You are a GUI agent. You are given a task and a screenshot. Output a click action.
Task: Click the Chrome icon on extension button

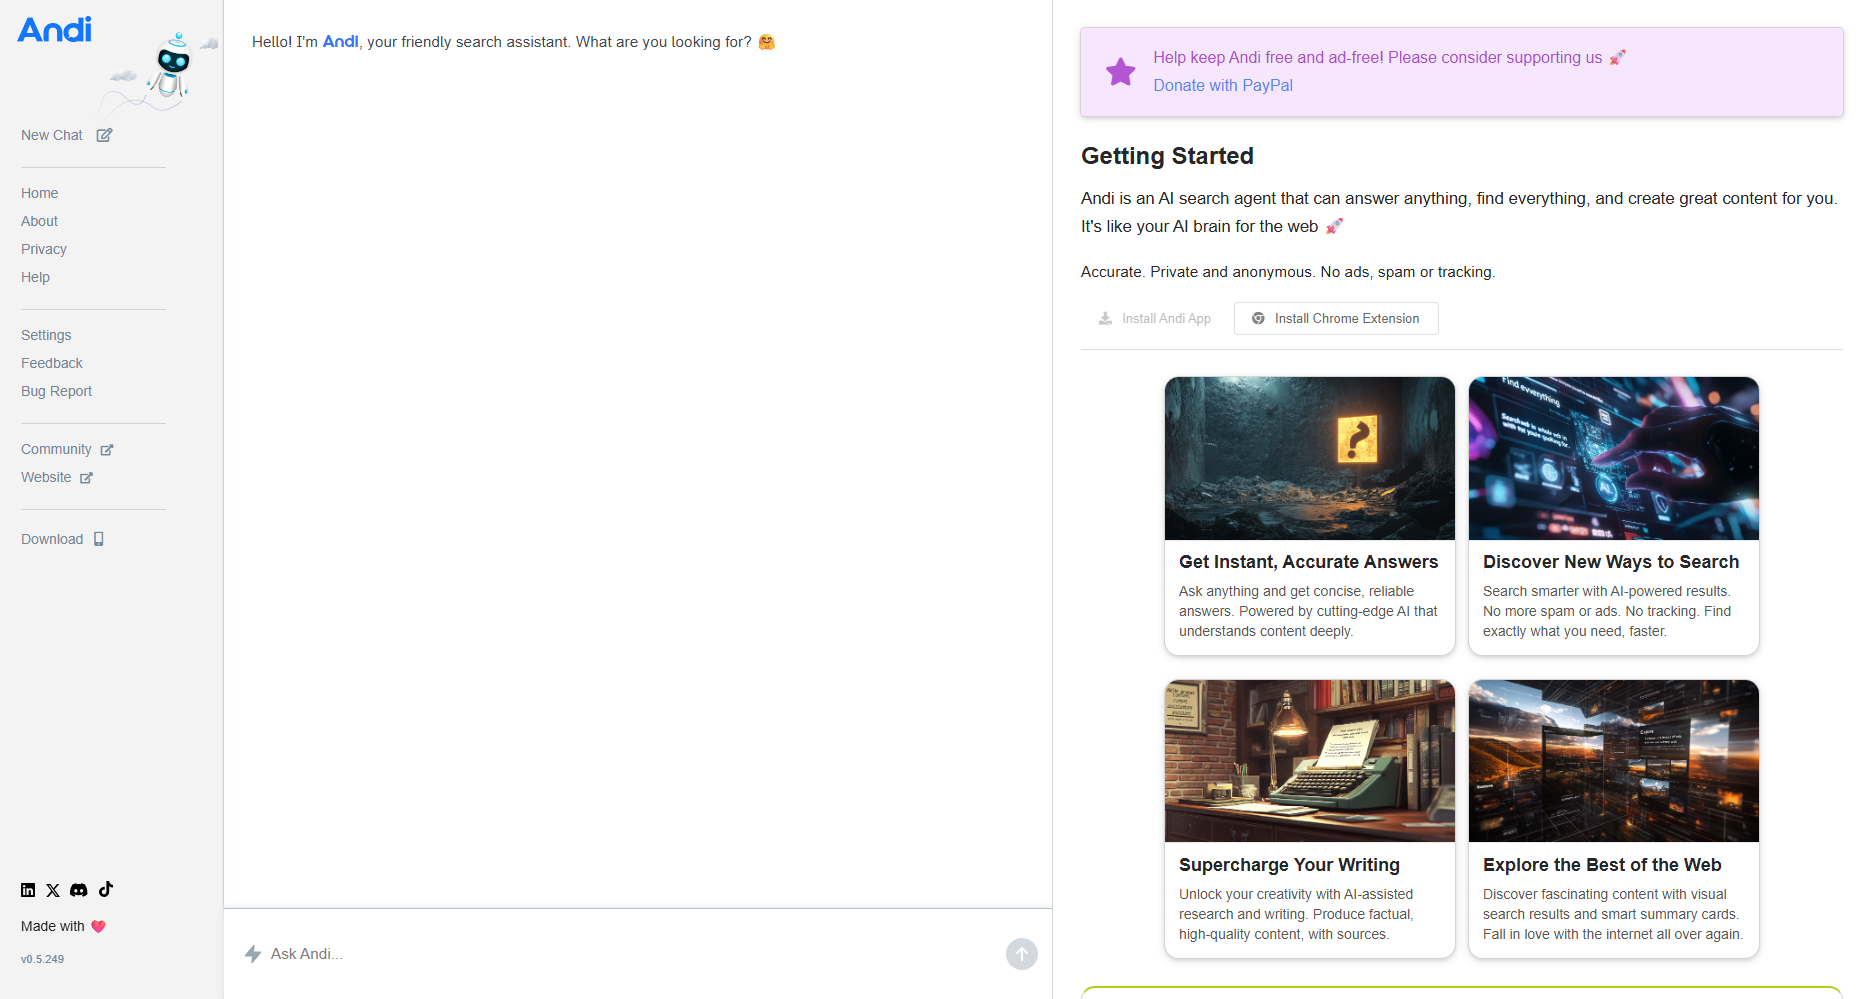[x=1258, y=318]
